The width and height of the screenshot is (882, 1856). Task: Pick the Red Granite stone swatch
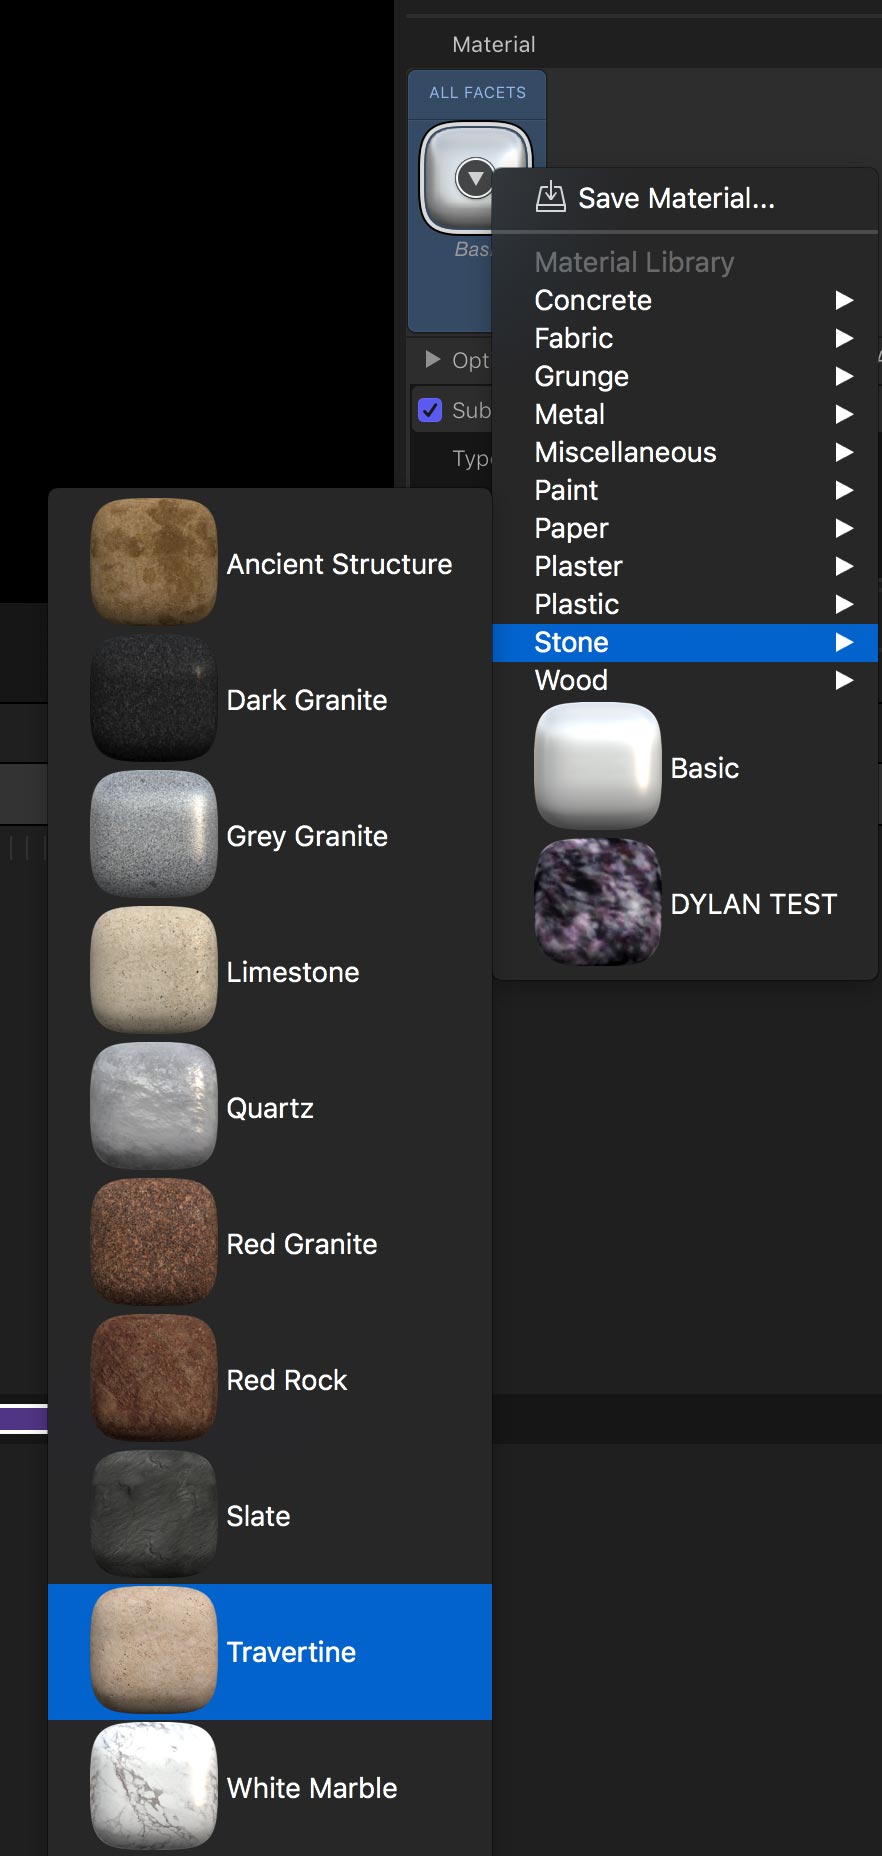click(x=154, y=1242)
